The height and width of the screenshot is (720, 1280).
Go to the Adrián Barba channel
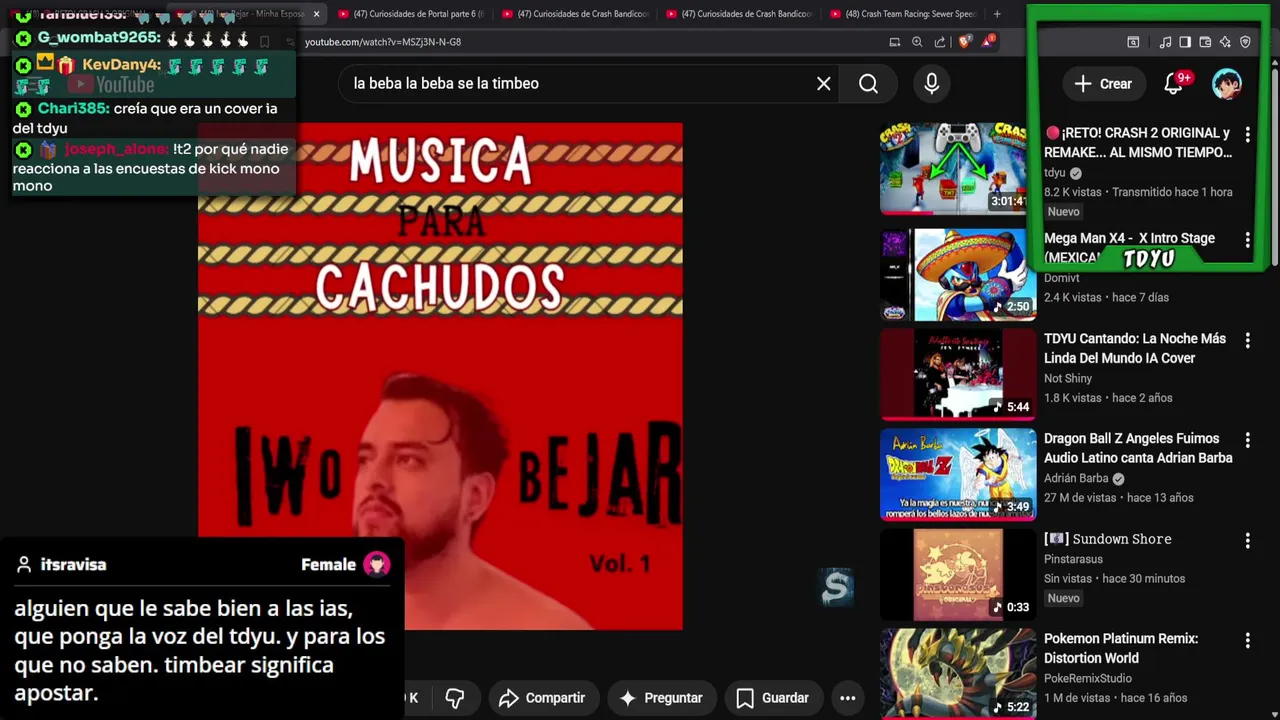click(1076, 478)
